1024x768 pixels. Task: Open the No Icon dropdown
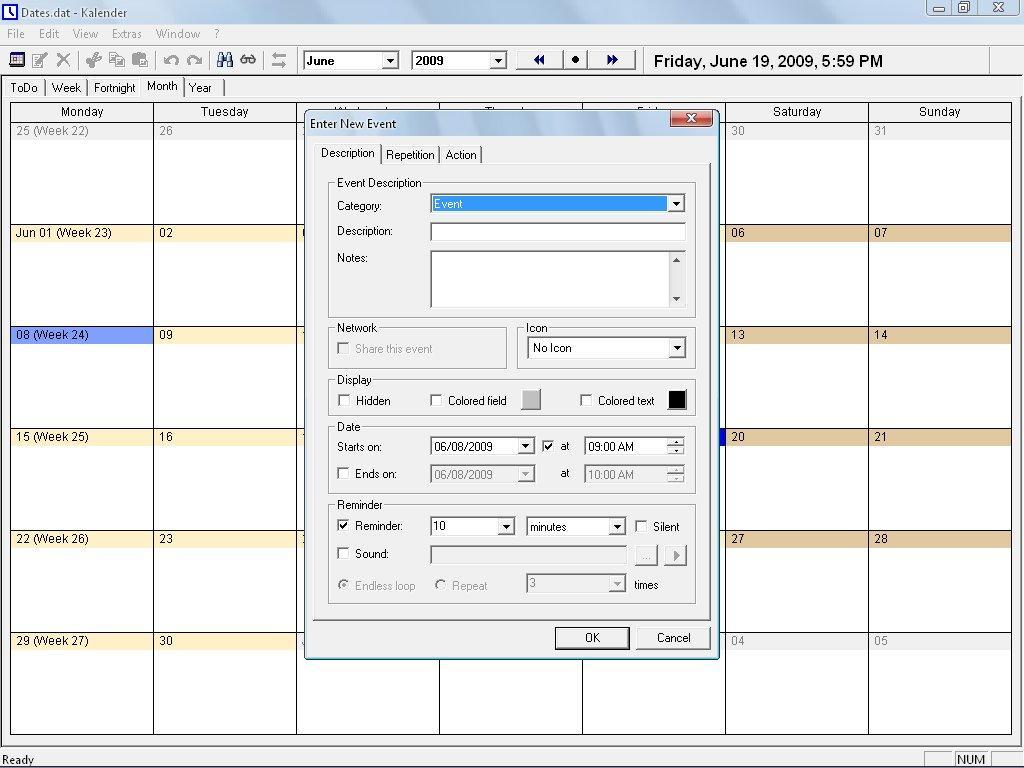click(677, 347)
